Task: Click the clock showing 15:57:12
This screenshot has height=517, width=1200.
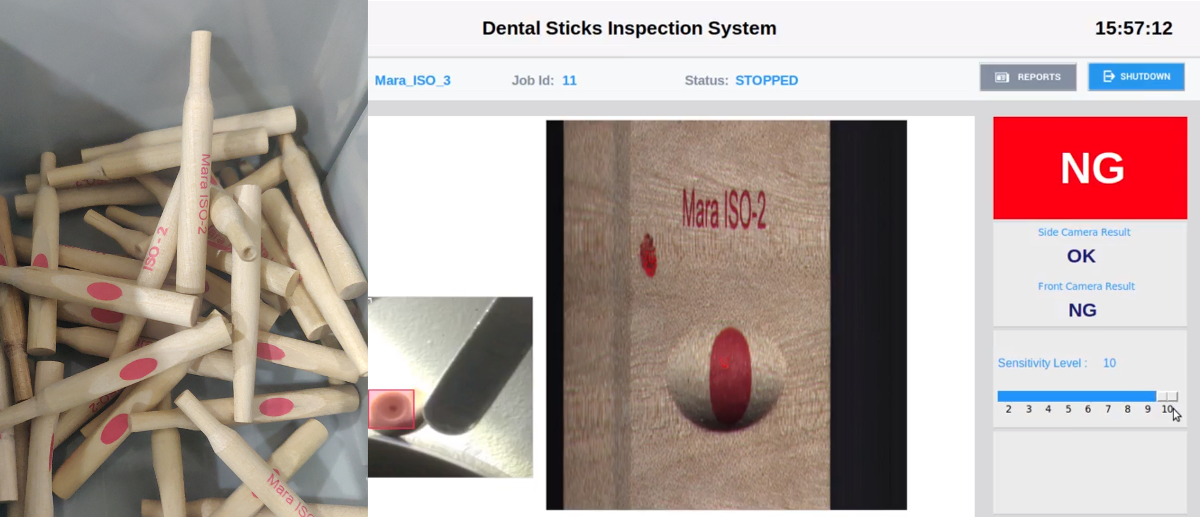Action: click(x=1133, y=29)
